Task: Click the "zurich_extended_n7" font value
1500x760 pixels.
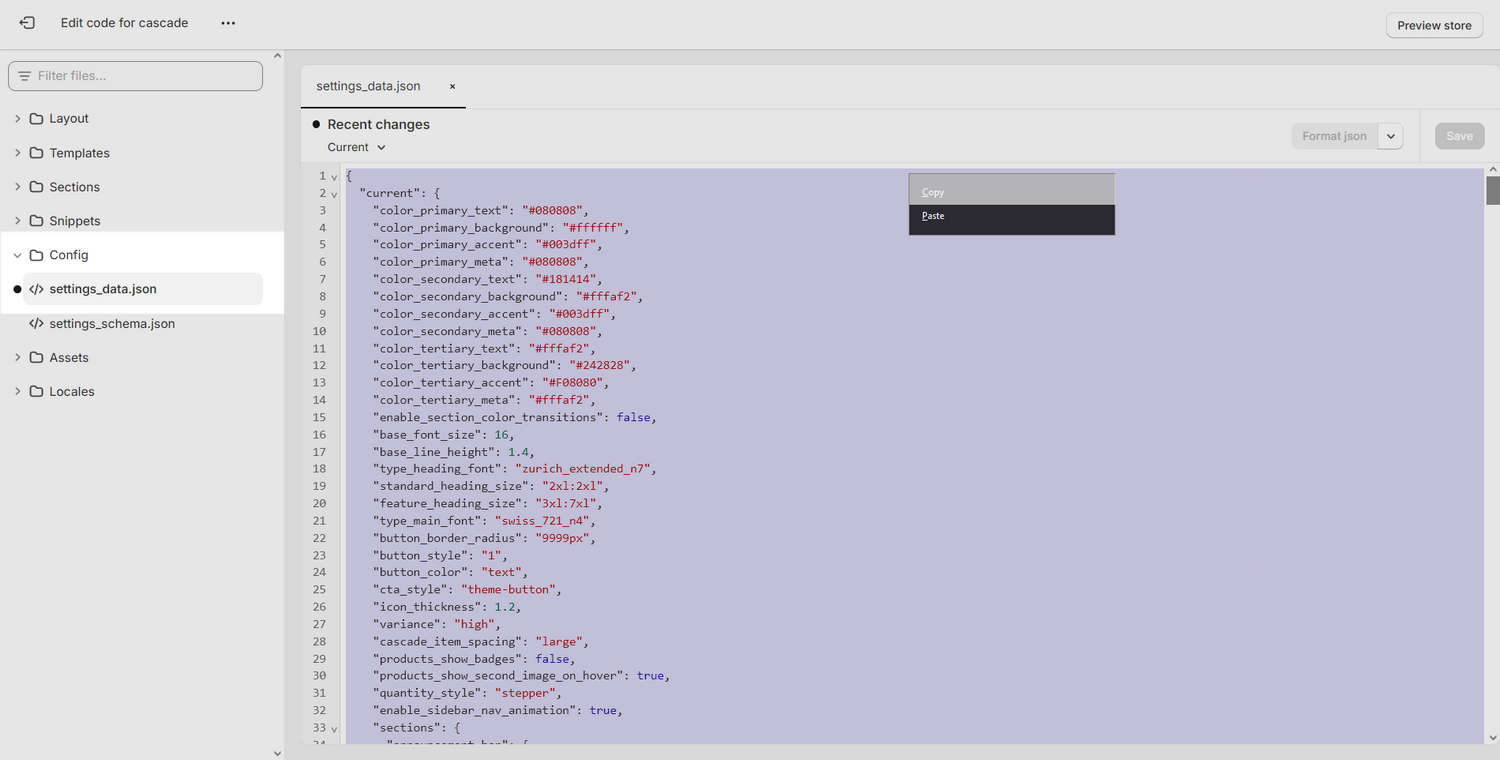Action: click(585, 469)
